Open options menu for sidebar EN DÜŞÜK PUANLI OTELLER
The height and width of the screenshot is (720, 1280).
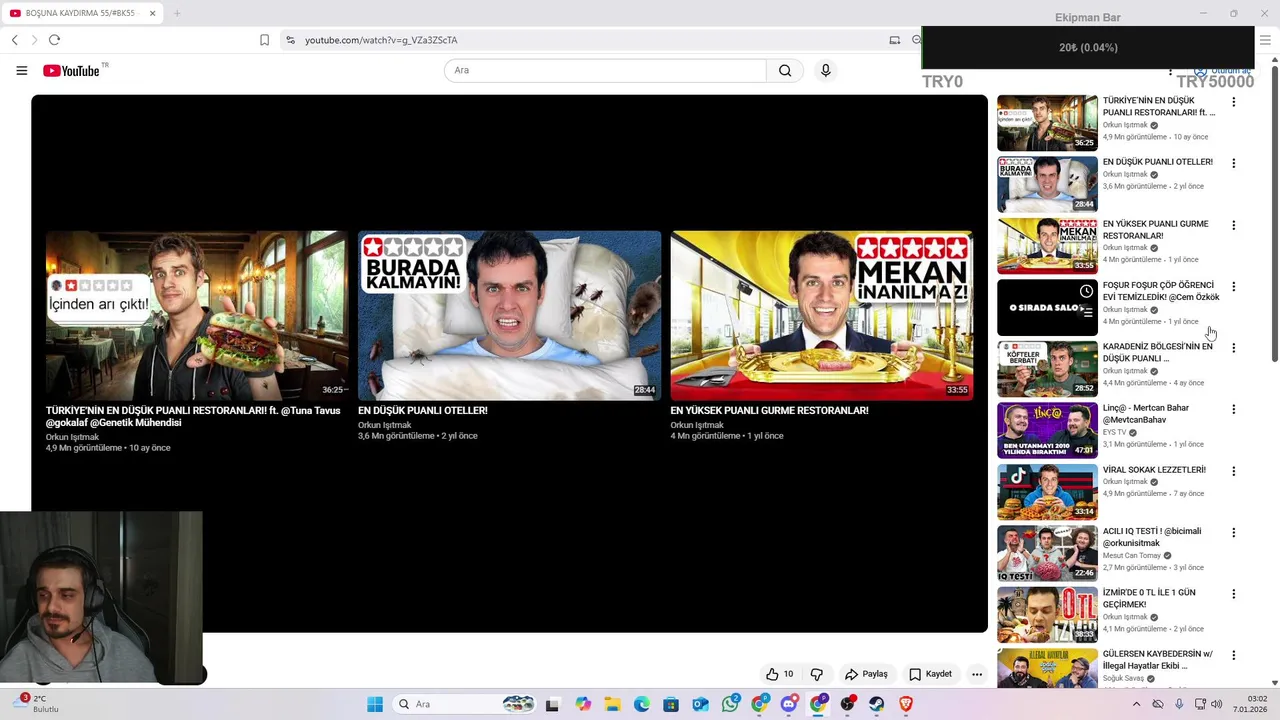point(1233,163)
